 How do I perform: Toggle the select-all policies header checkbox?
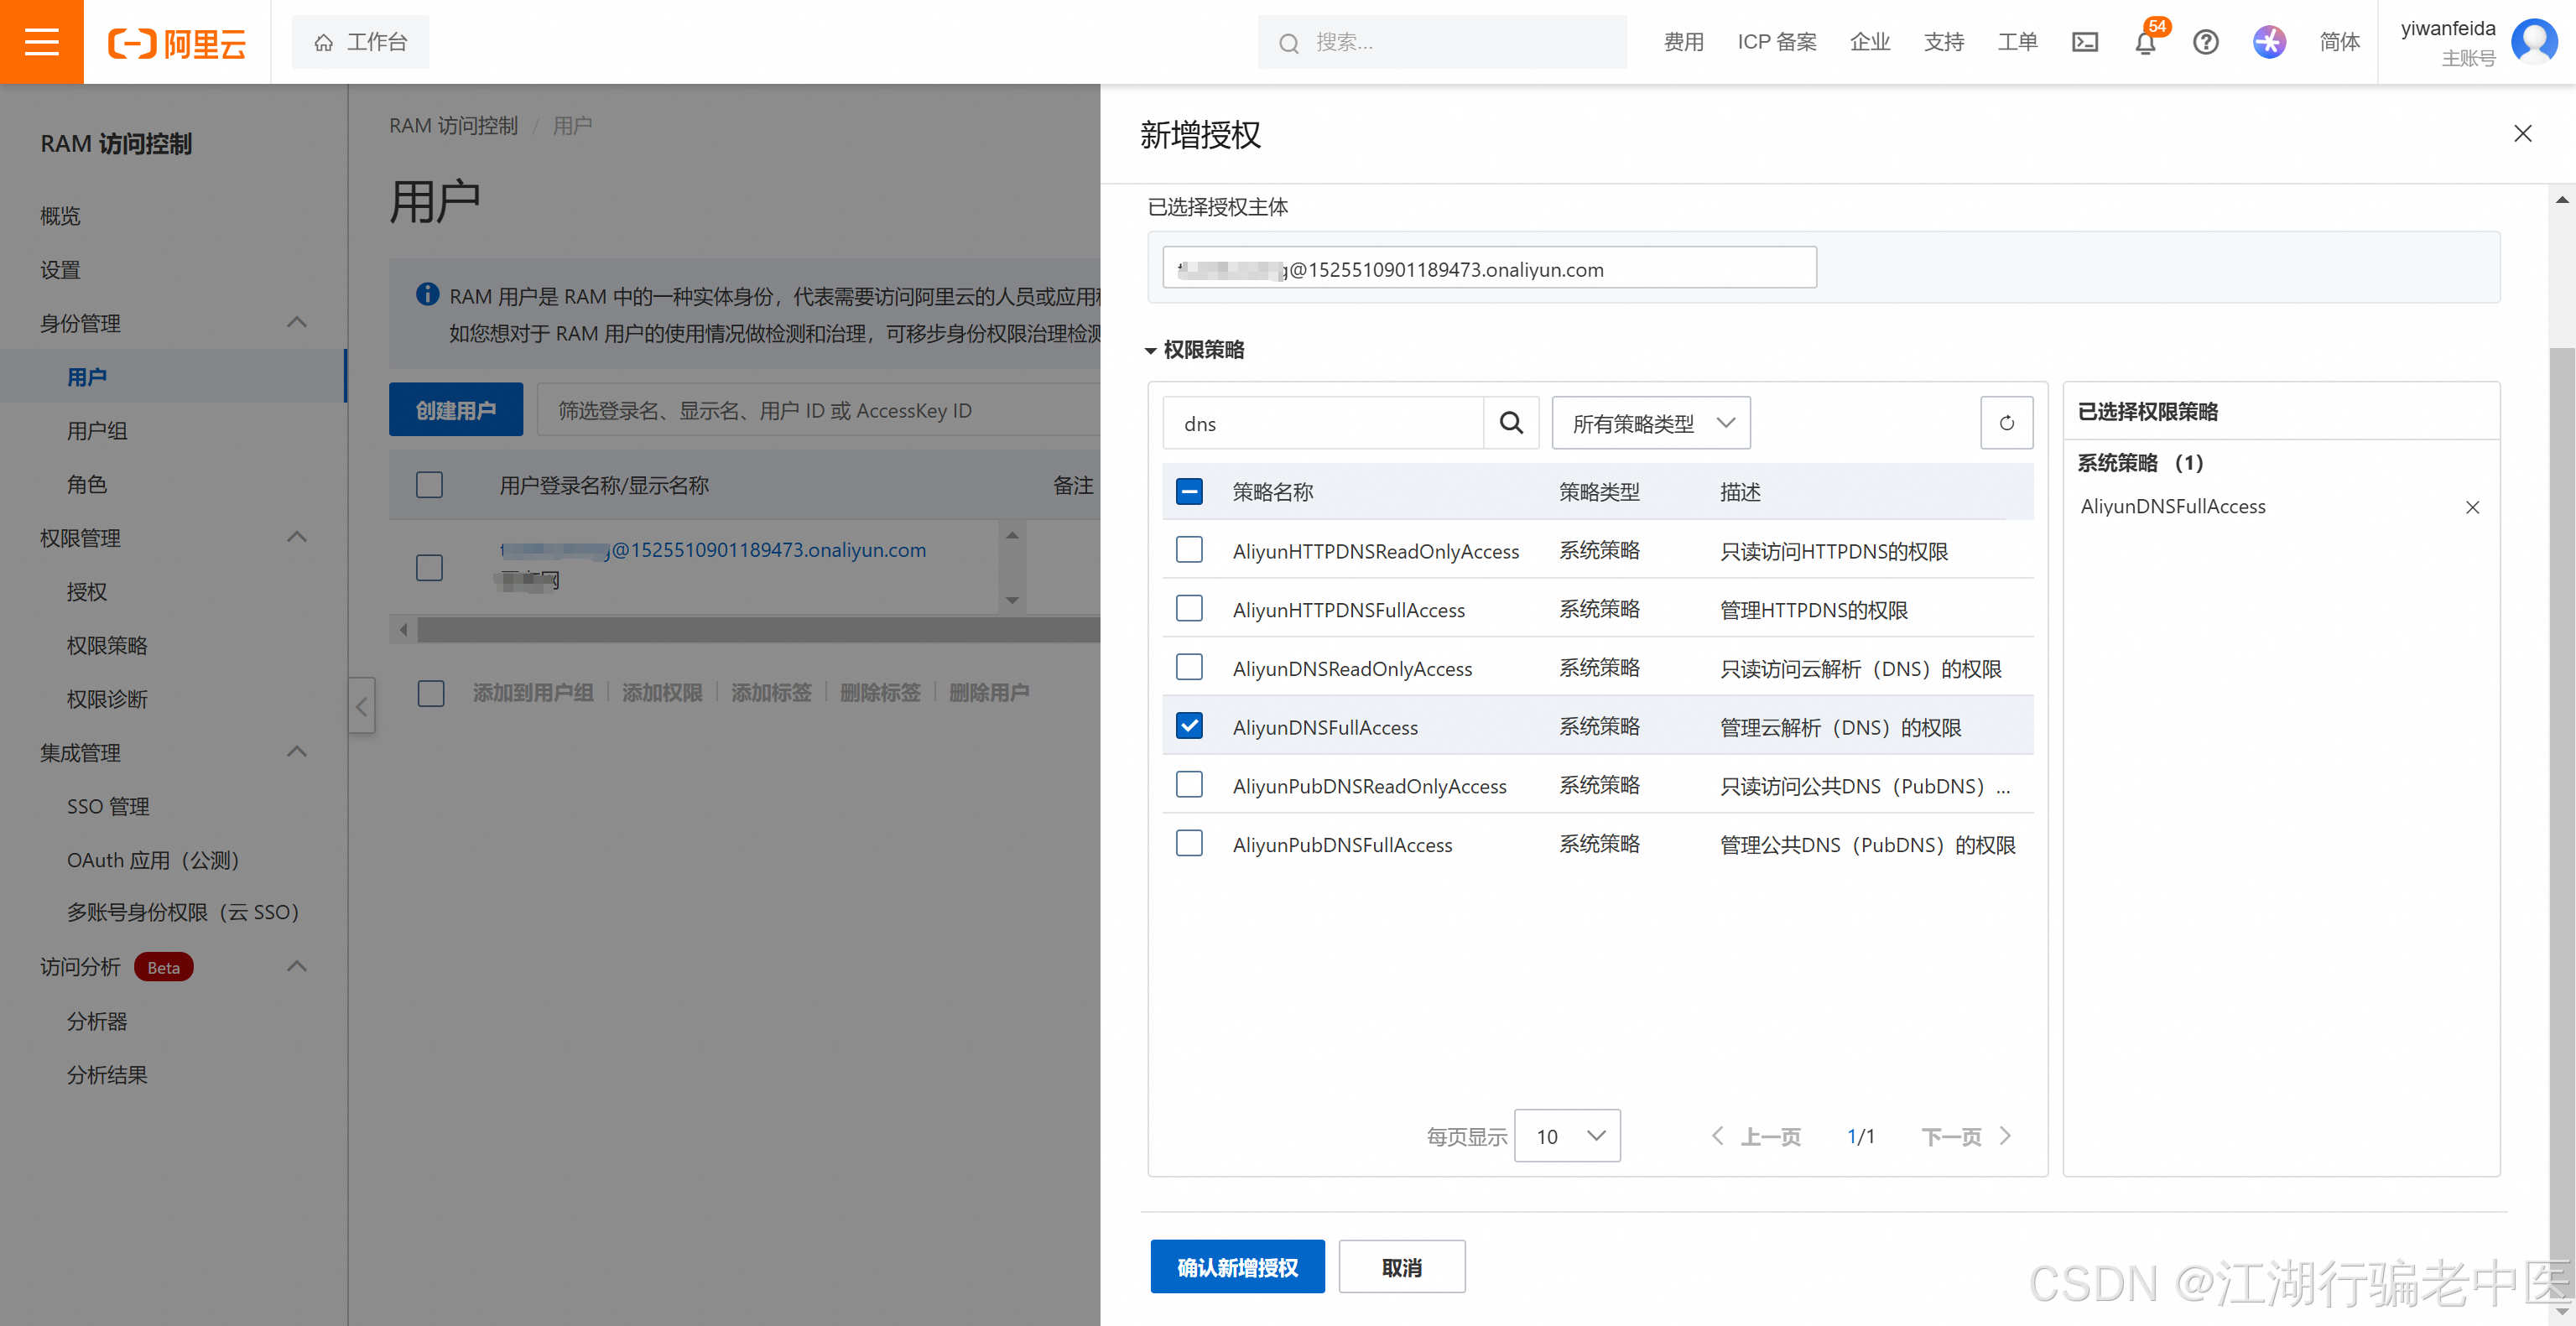point(1189,491)
